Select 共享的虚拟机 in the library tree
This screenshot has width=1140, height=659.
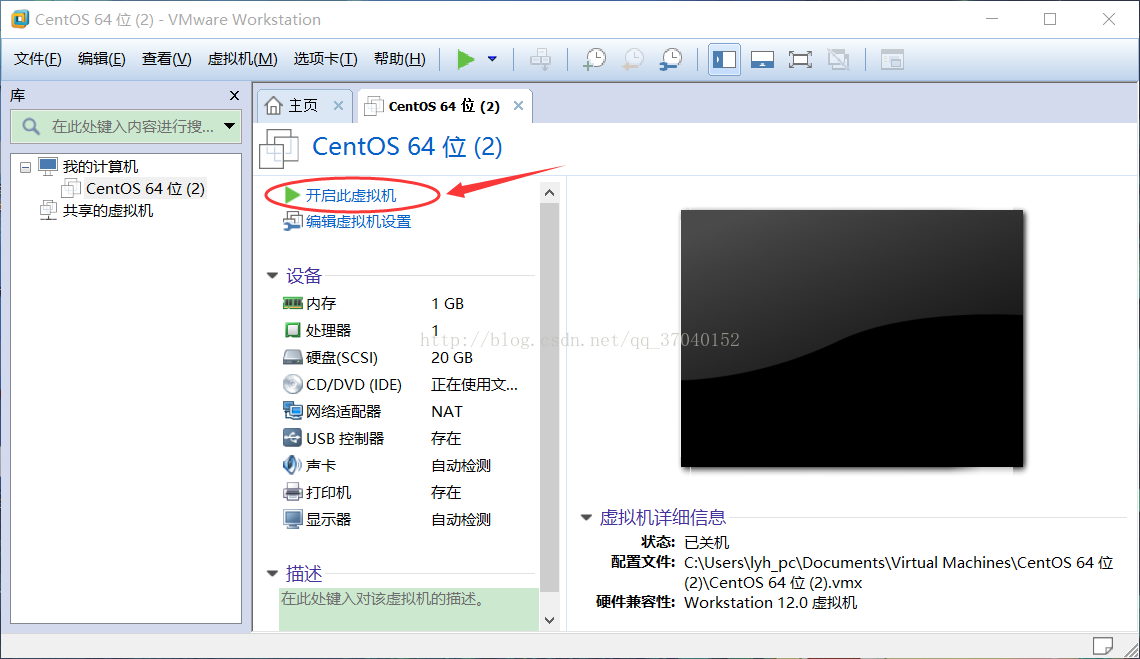108,210
